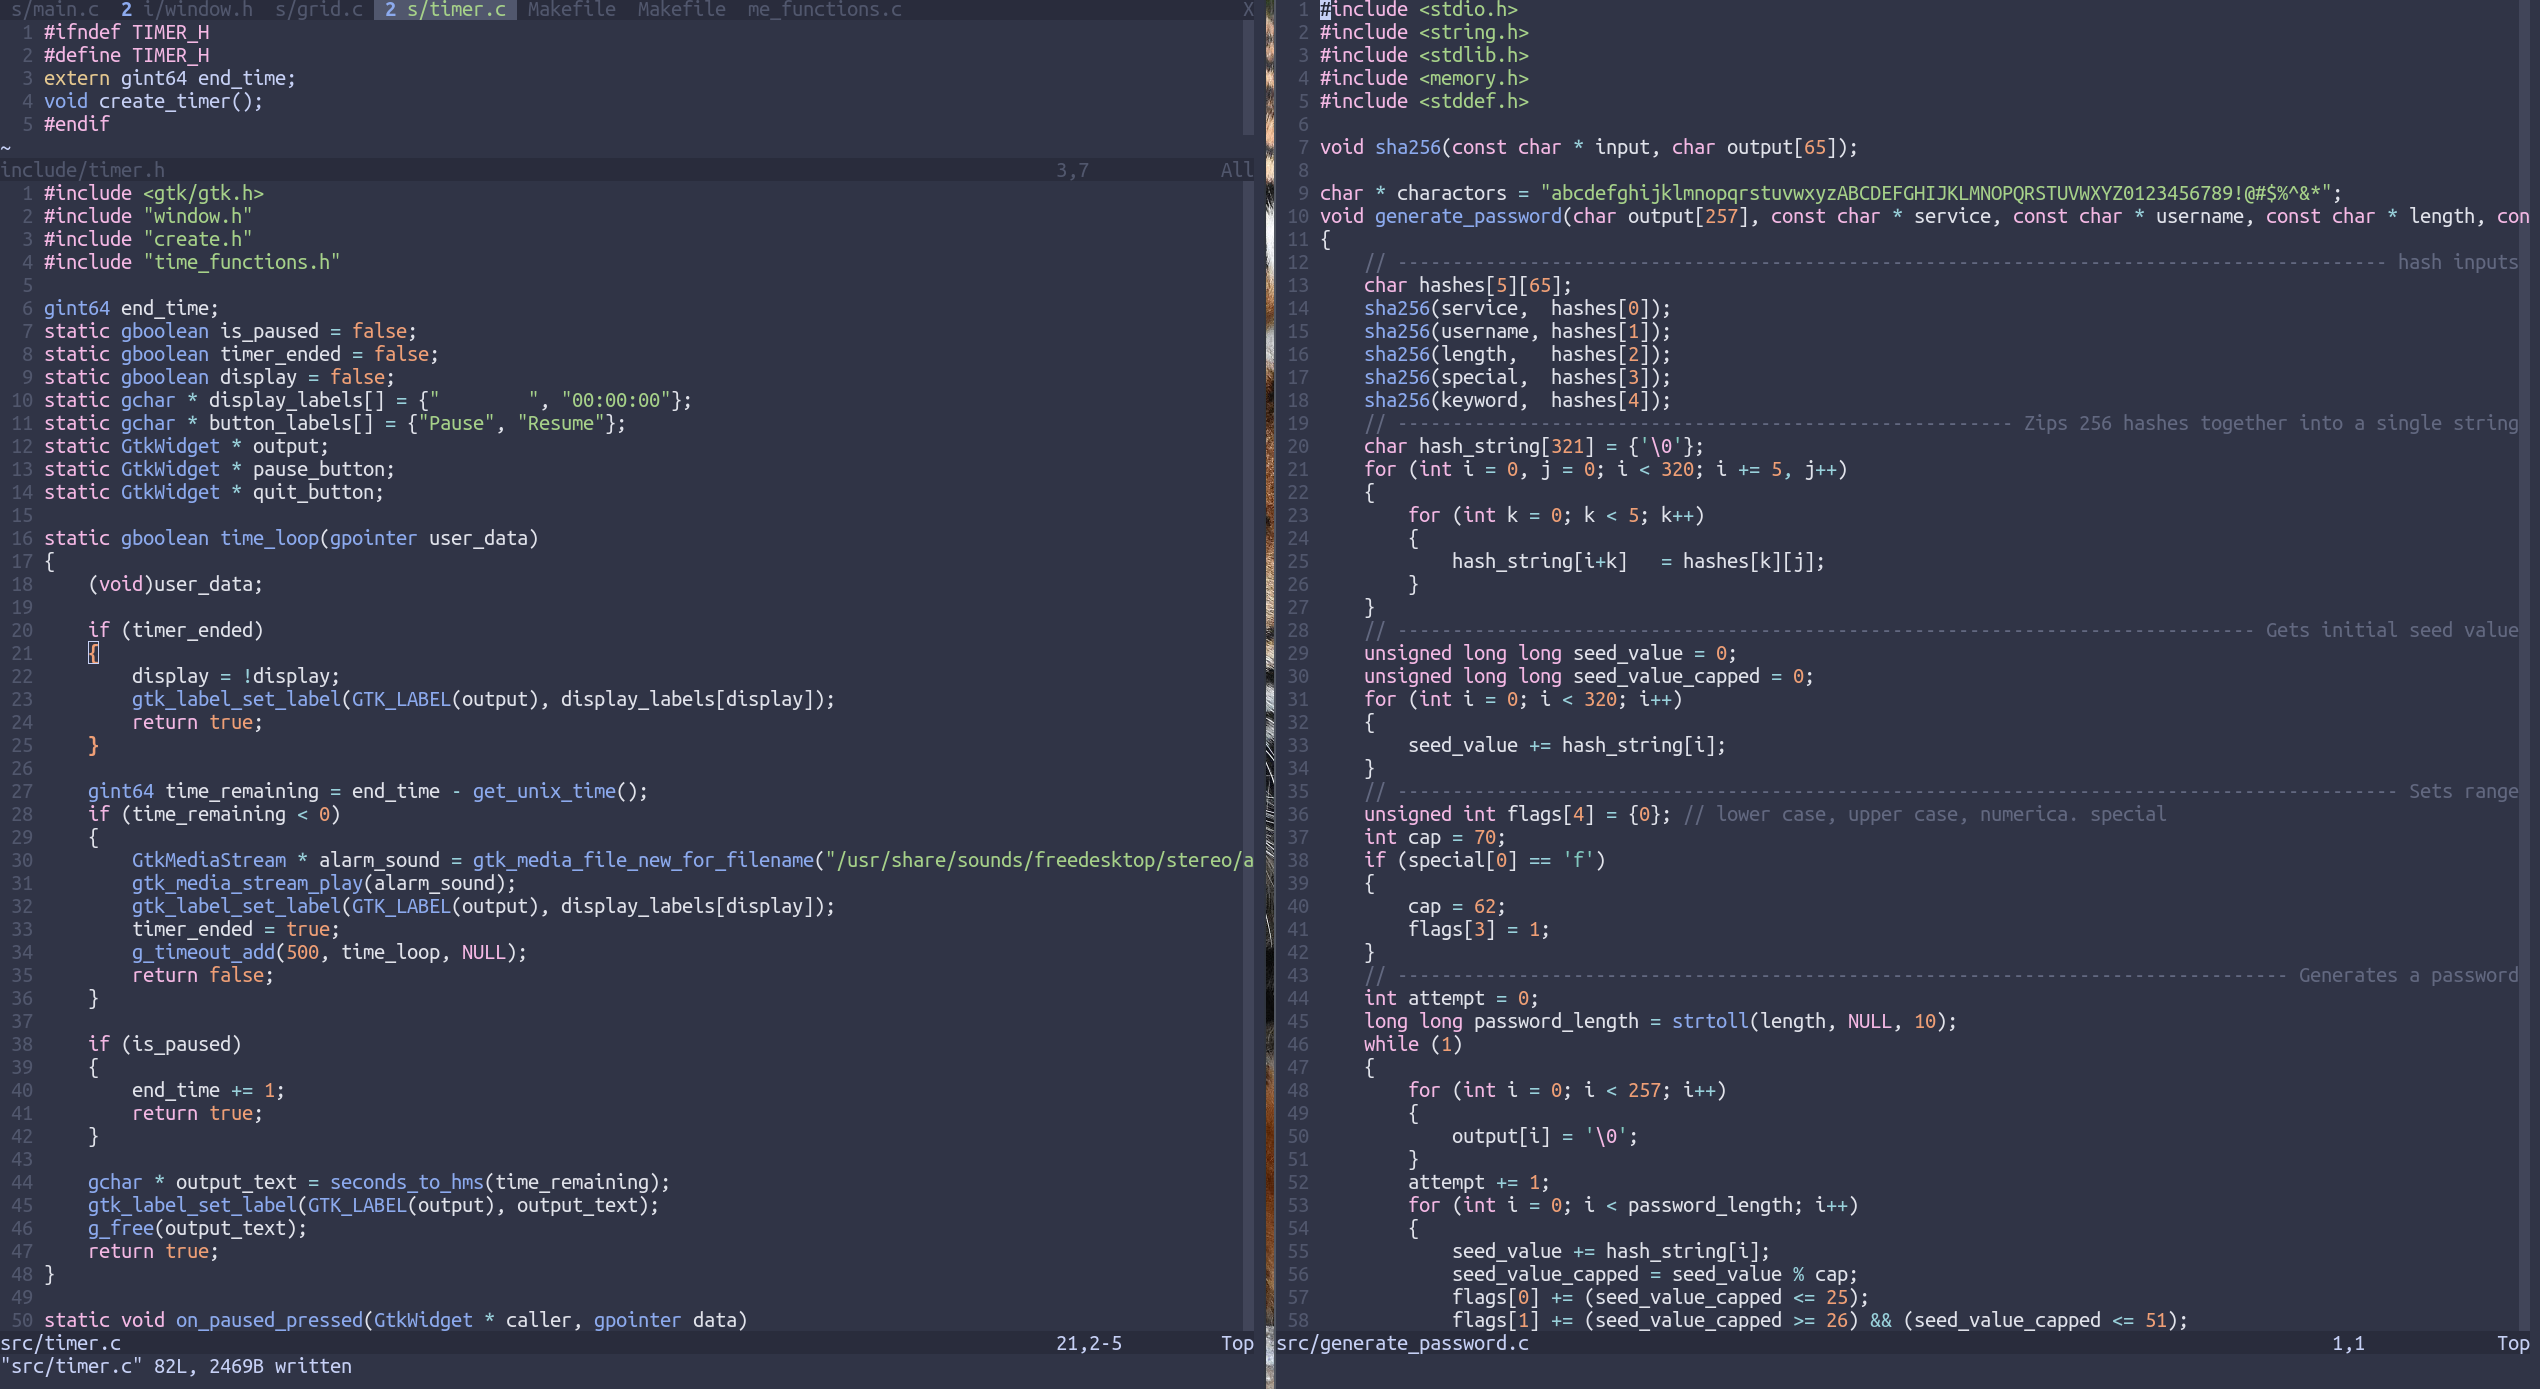This screenshot has width=2540, height=1389.
Task: Click the seed_value_capped = 0 declaration
Action: 1588,676
